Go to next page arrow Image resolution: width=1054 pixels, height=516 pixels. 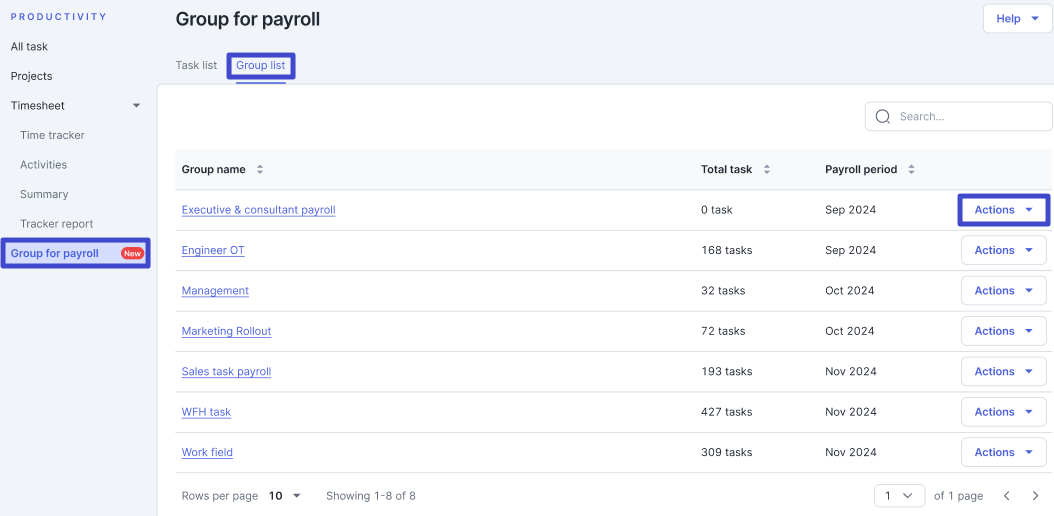1035,496
